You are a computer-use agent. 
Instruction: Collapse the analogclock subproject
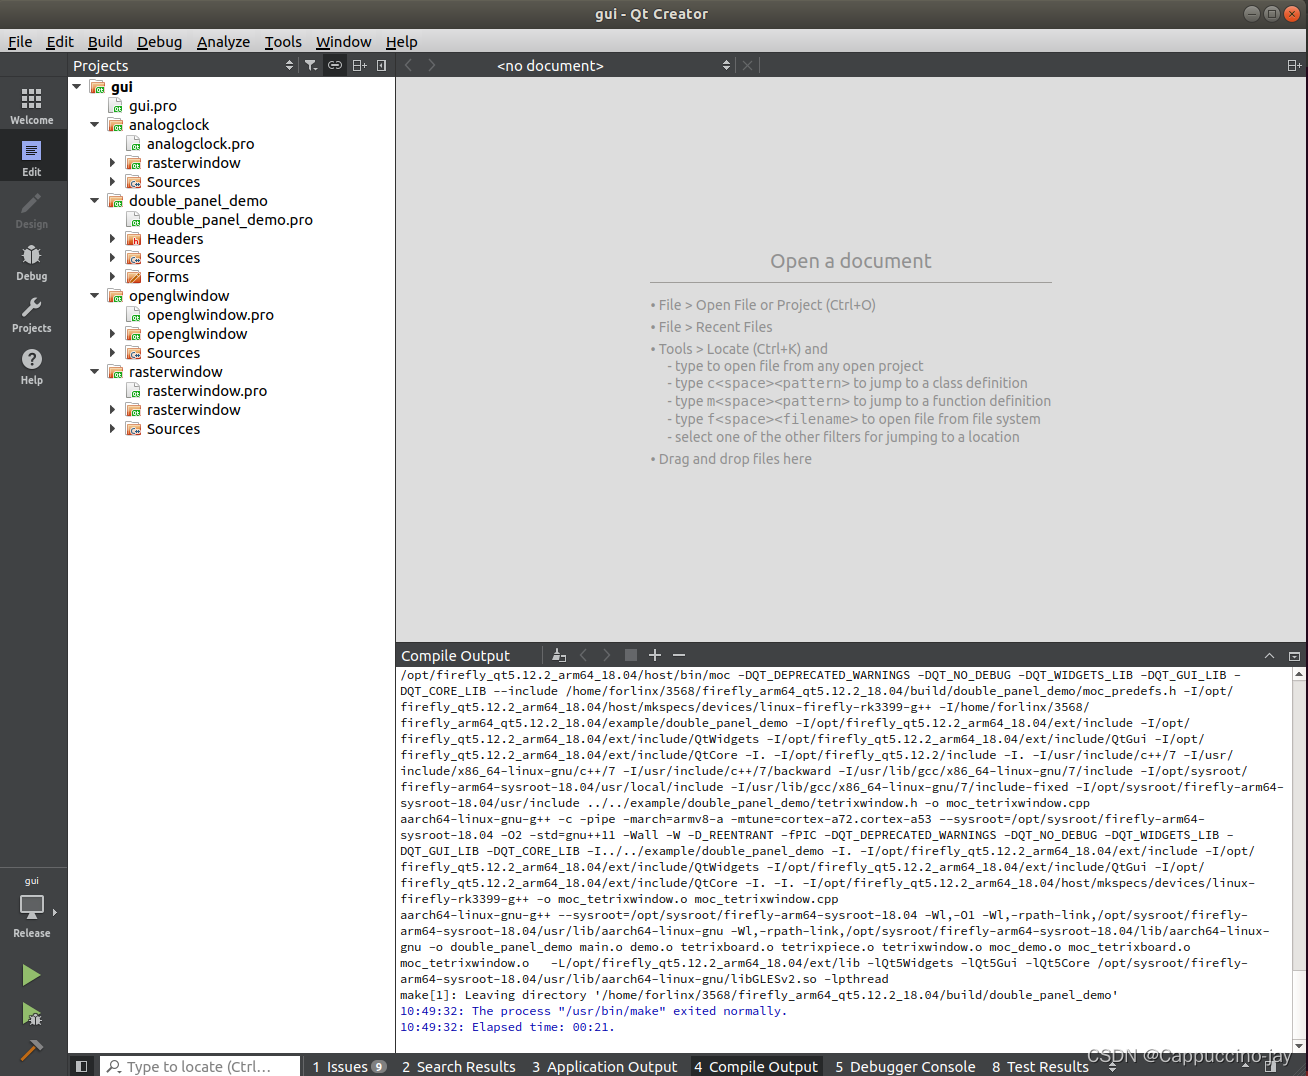[95, 125]
